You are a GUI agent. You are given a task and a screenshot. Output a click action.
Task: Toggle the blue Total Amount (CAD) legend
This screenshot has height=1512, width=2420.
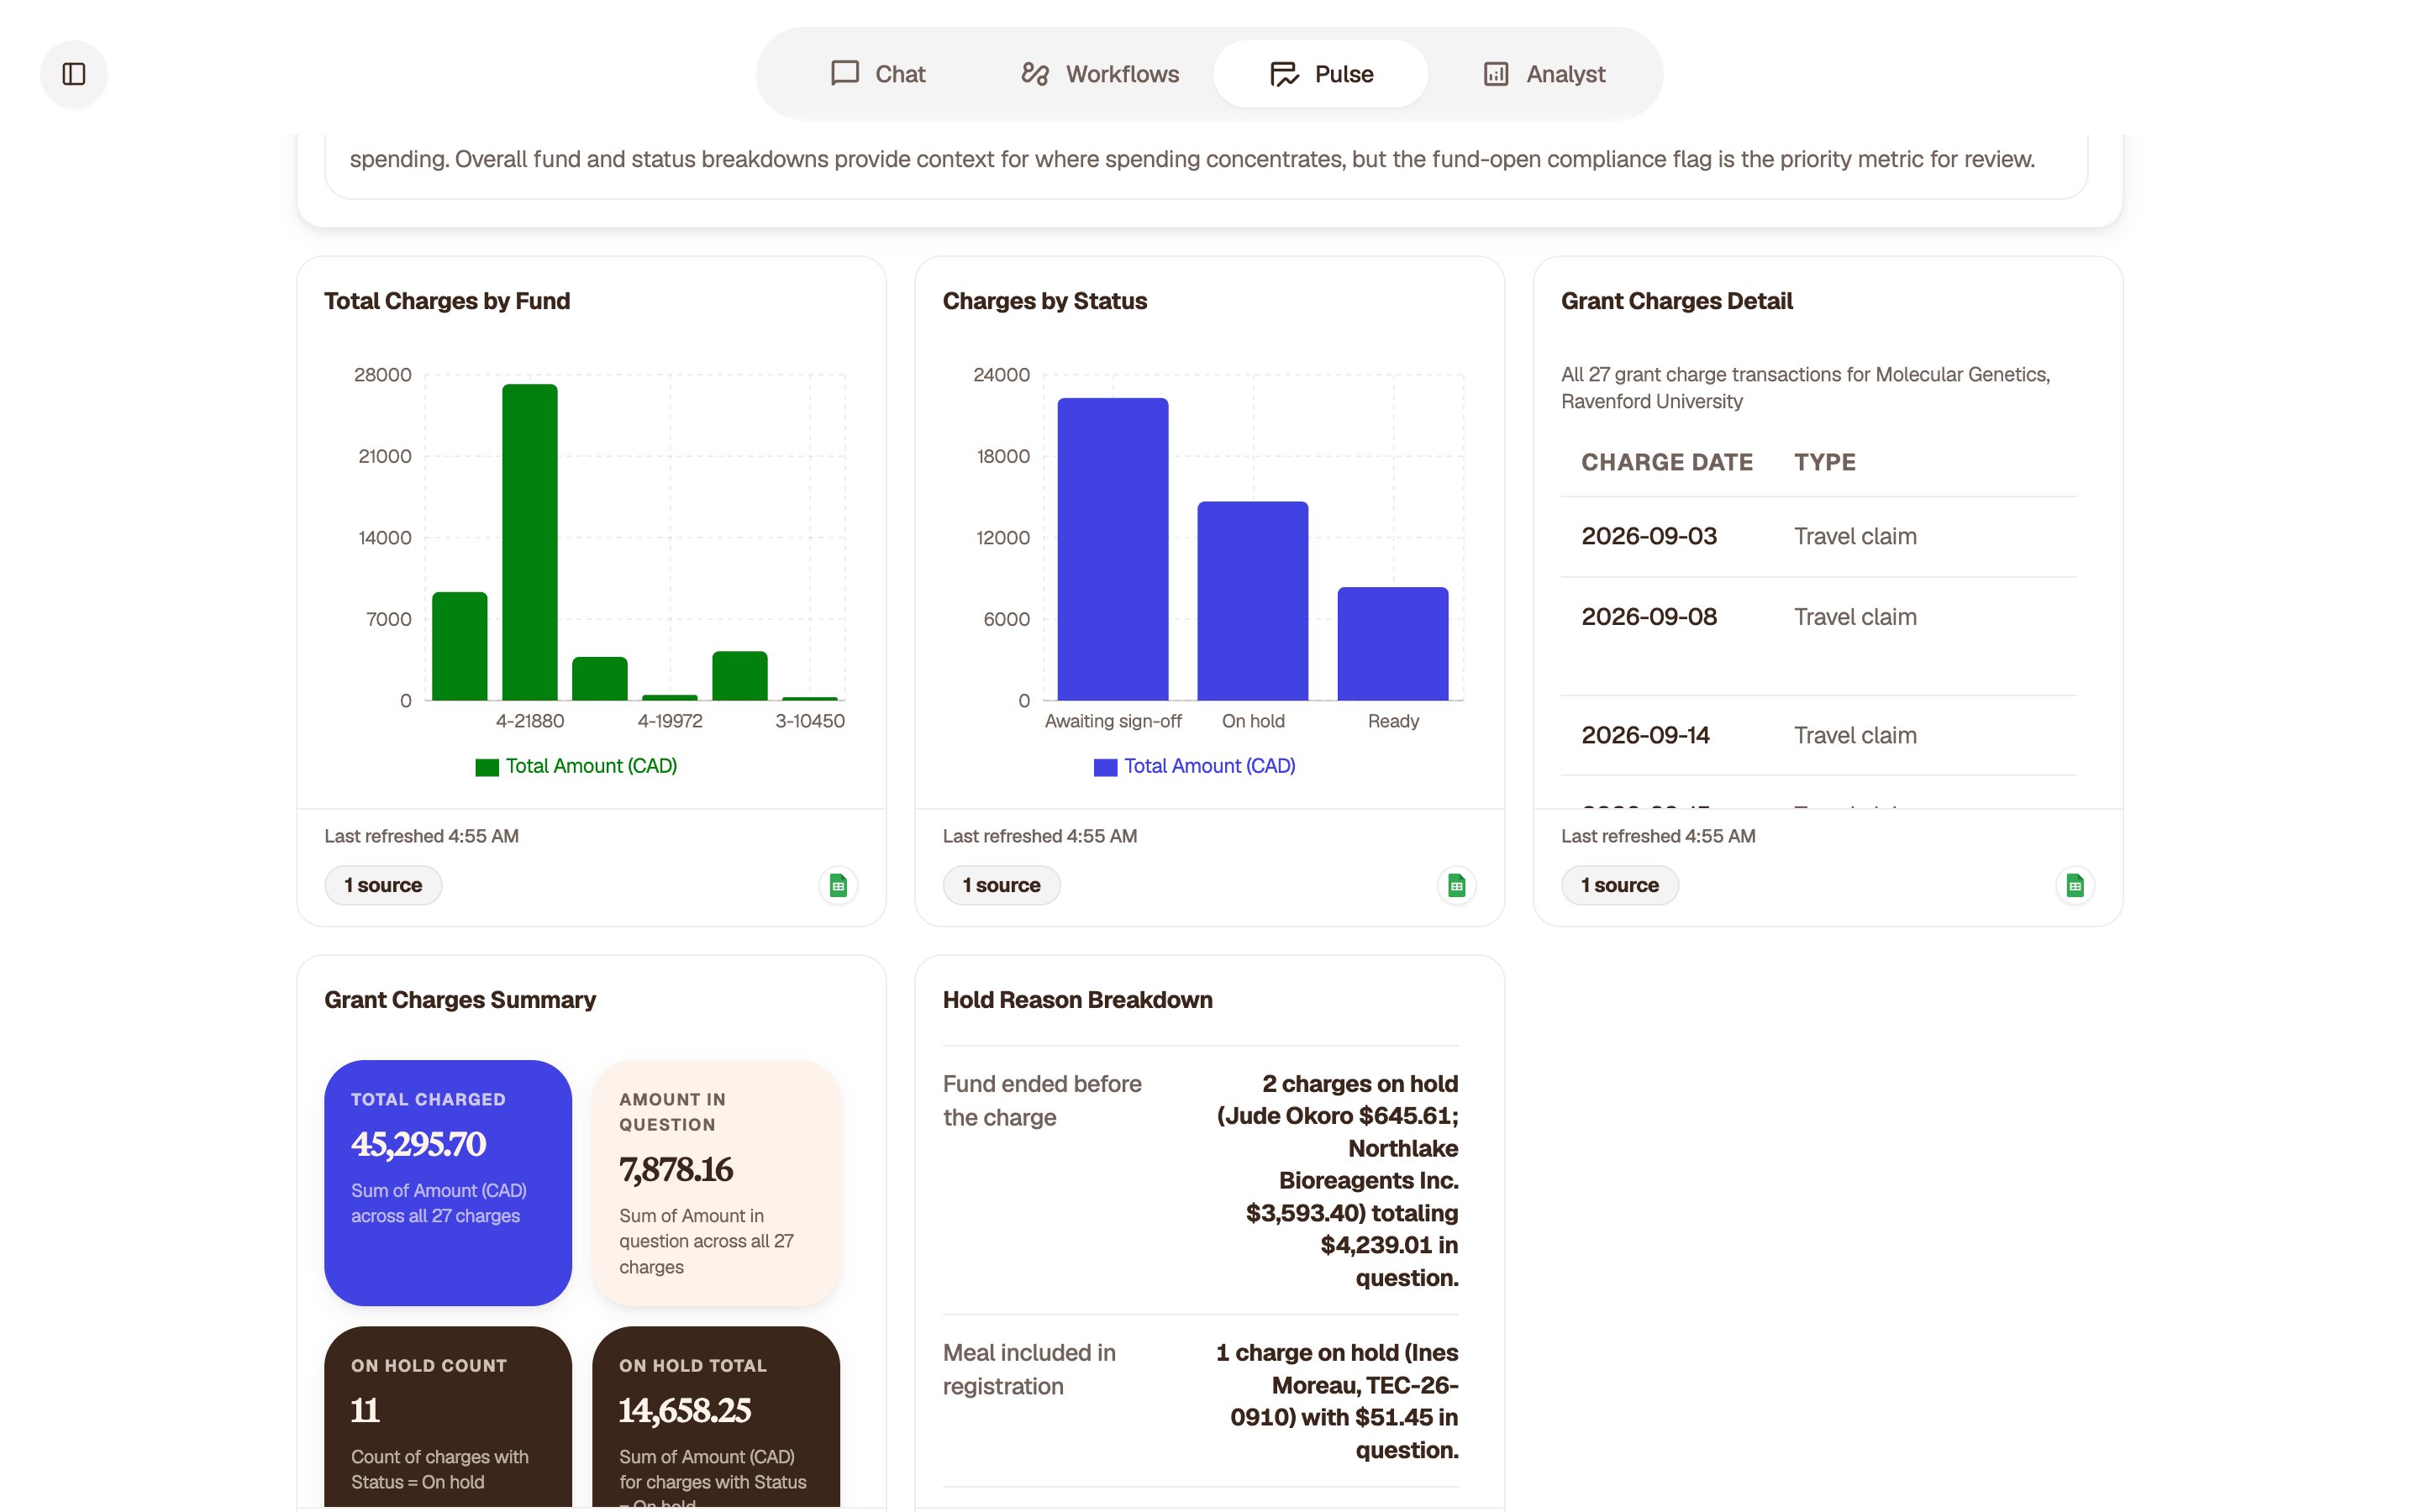[x=1195, y=766]
